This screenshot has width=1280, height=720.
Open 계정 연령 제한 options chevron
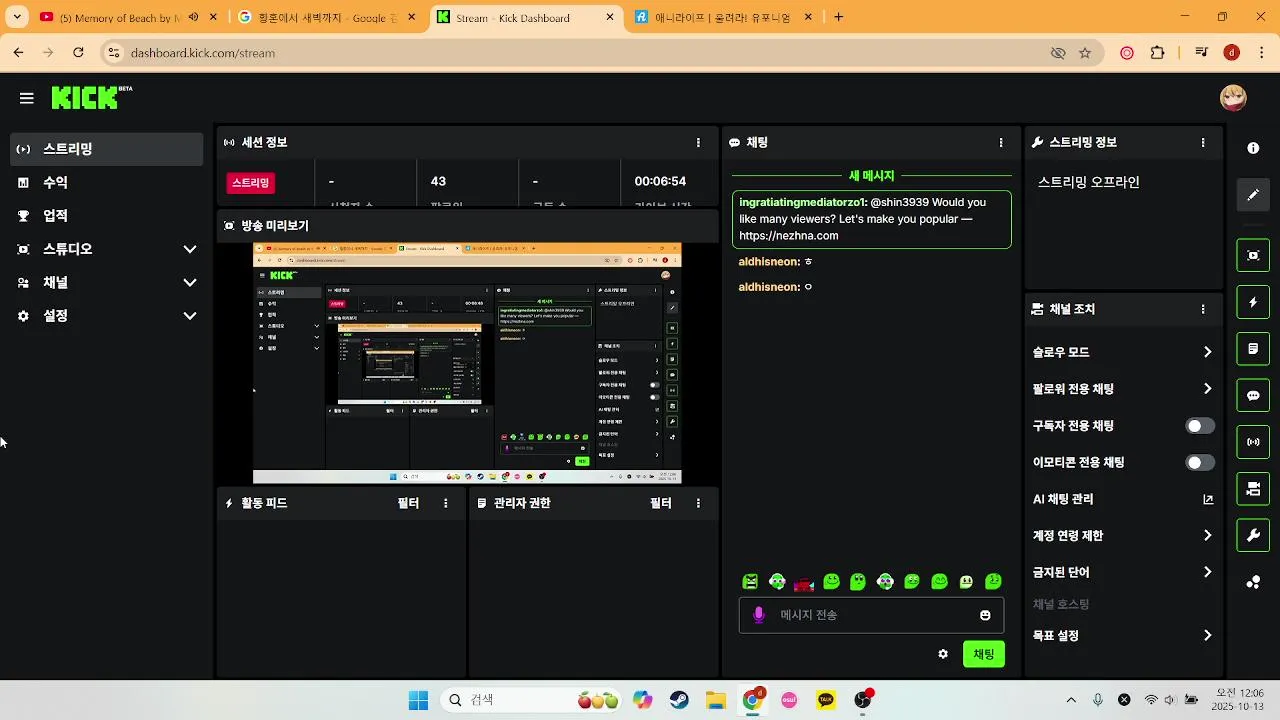tap(1207, 536)
